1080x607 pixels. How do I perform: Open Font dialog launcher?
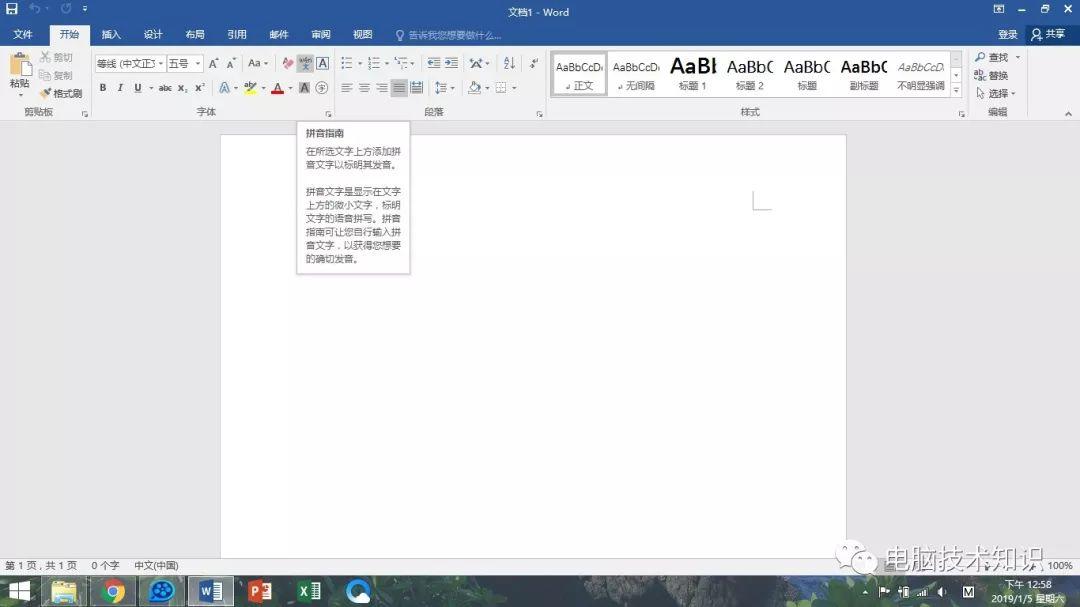pos(328,114)
